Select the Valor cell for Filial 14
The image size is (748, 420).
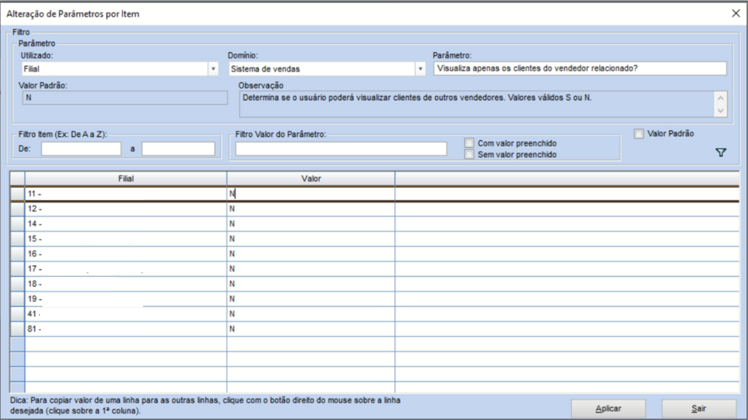click(x=310, y=224)
